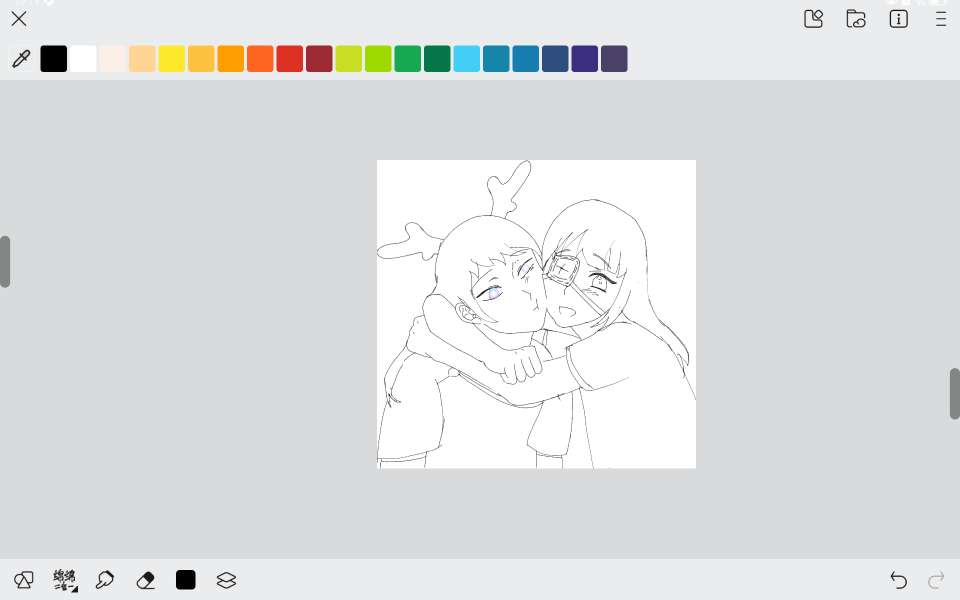
Task: Open the current black color box
Action: tap(185, 580)
